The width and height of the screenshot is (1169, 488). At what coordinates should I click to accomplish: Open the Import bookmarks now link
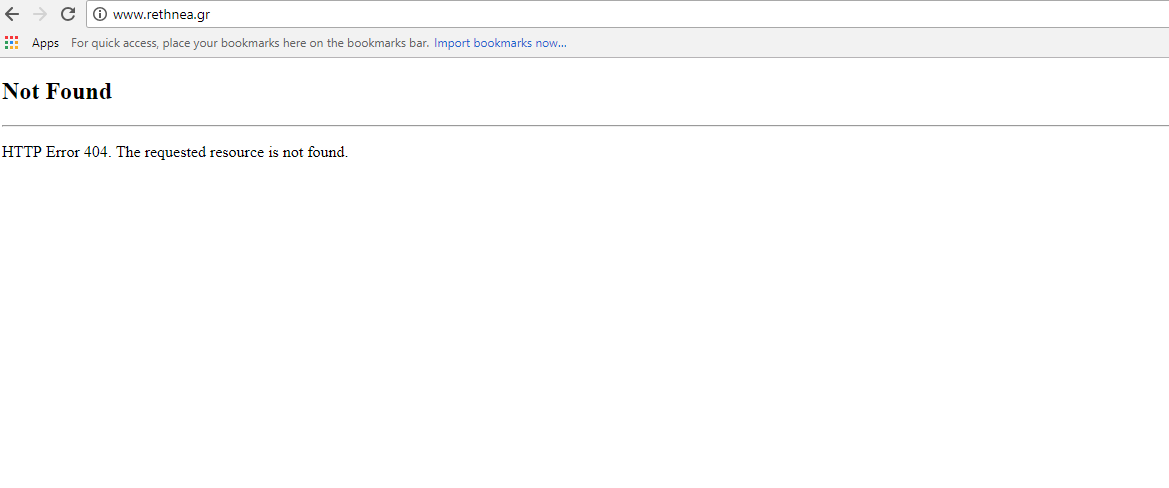pyautogui.click(x=500, y=43)
